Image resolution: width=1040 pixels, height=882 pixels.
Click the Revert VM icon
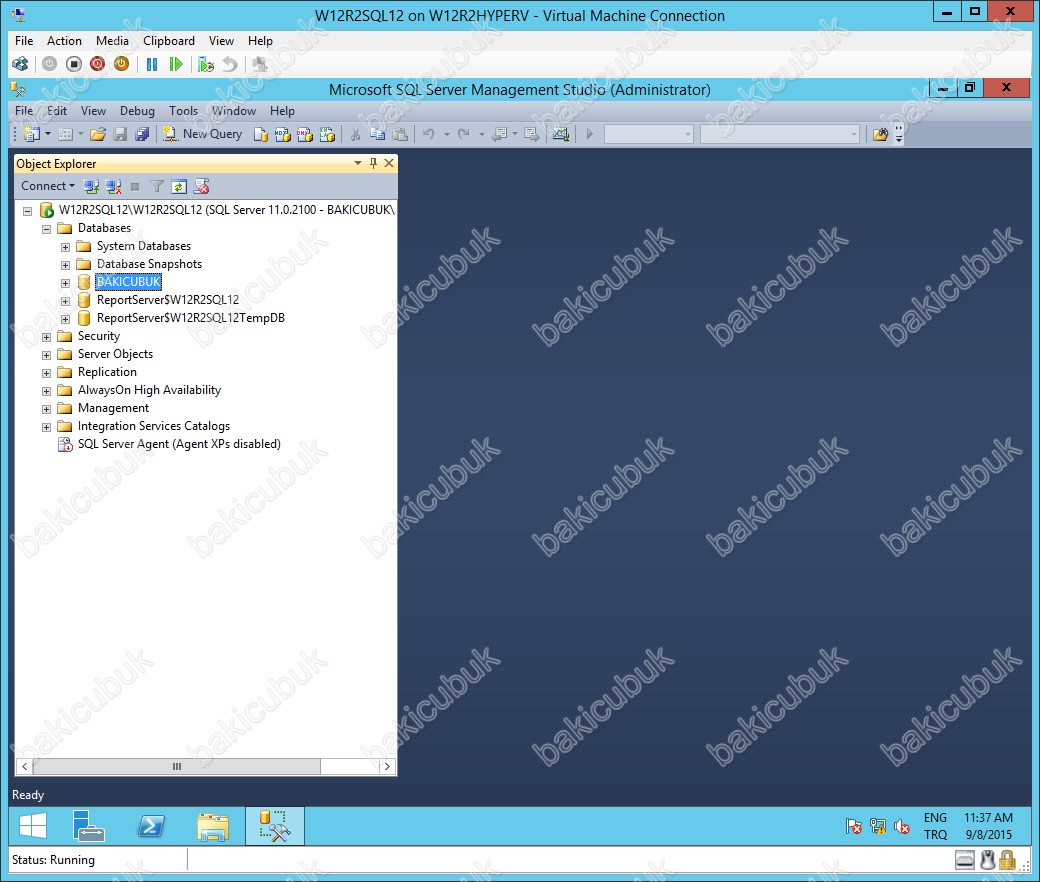coord(229,64)
